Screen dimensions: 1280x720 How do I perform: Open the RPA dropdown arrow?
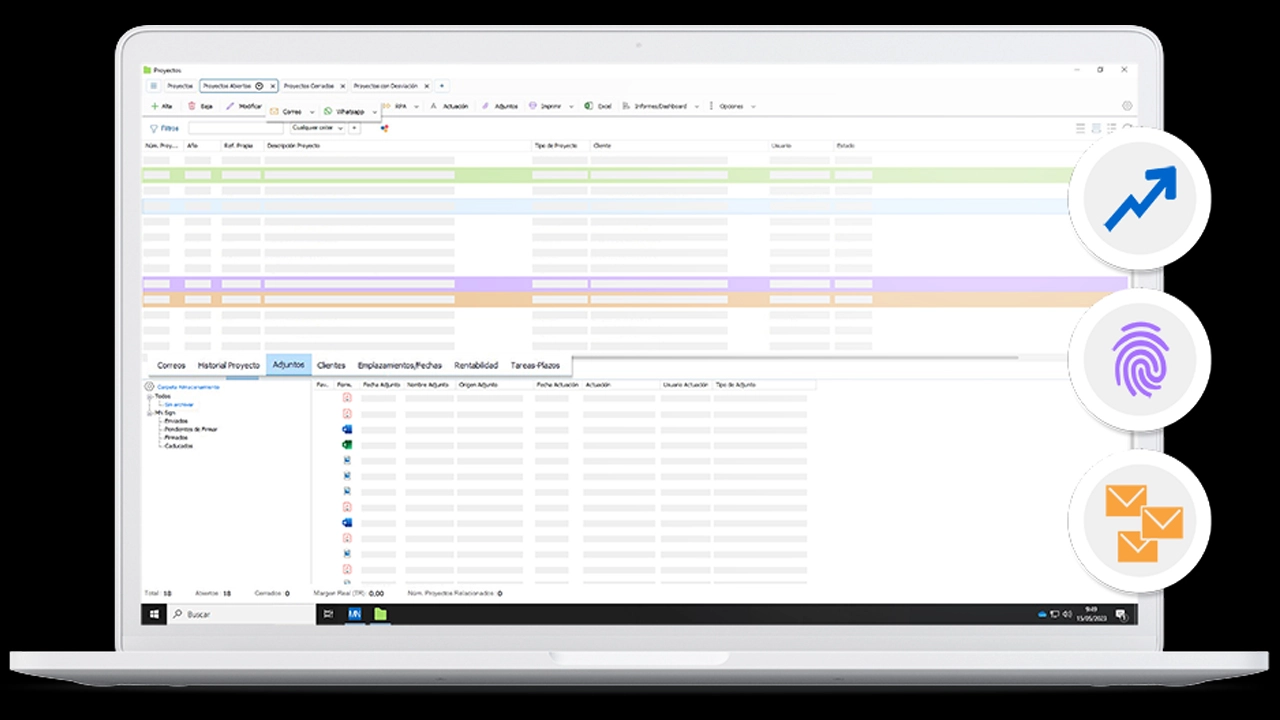415,106
